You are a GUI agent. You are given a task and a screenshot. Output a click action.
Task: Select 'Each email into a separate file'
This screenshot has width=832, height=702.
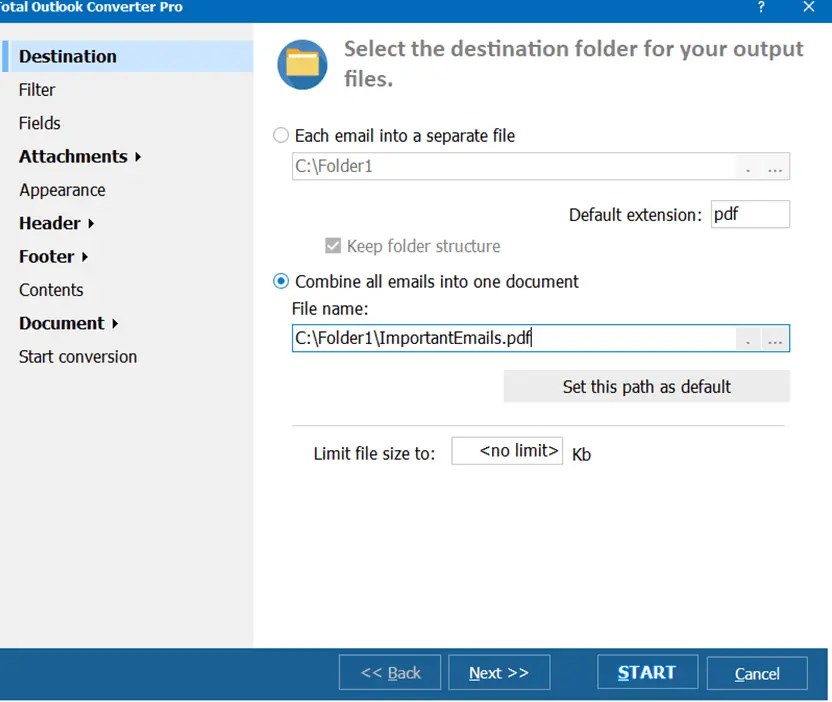(x=281, y=135)
